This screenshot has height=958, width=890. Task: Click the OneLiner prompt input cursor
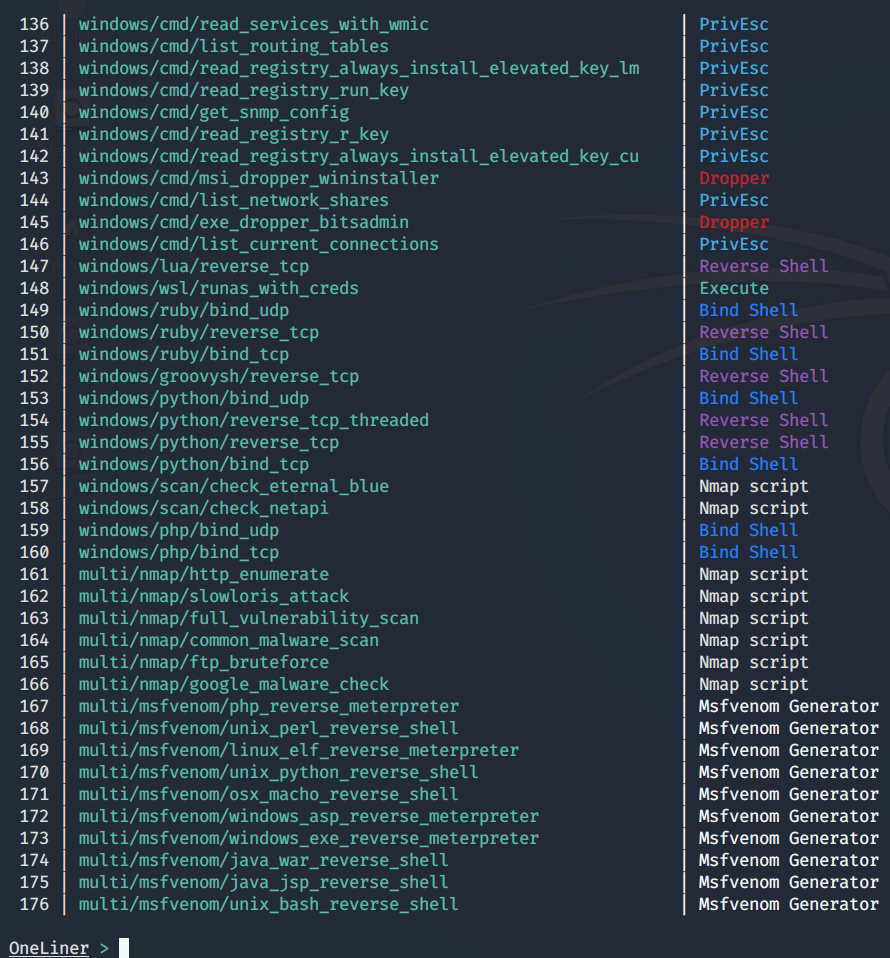[x=124, y=947]
